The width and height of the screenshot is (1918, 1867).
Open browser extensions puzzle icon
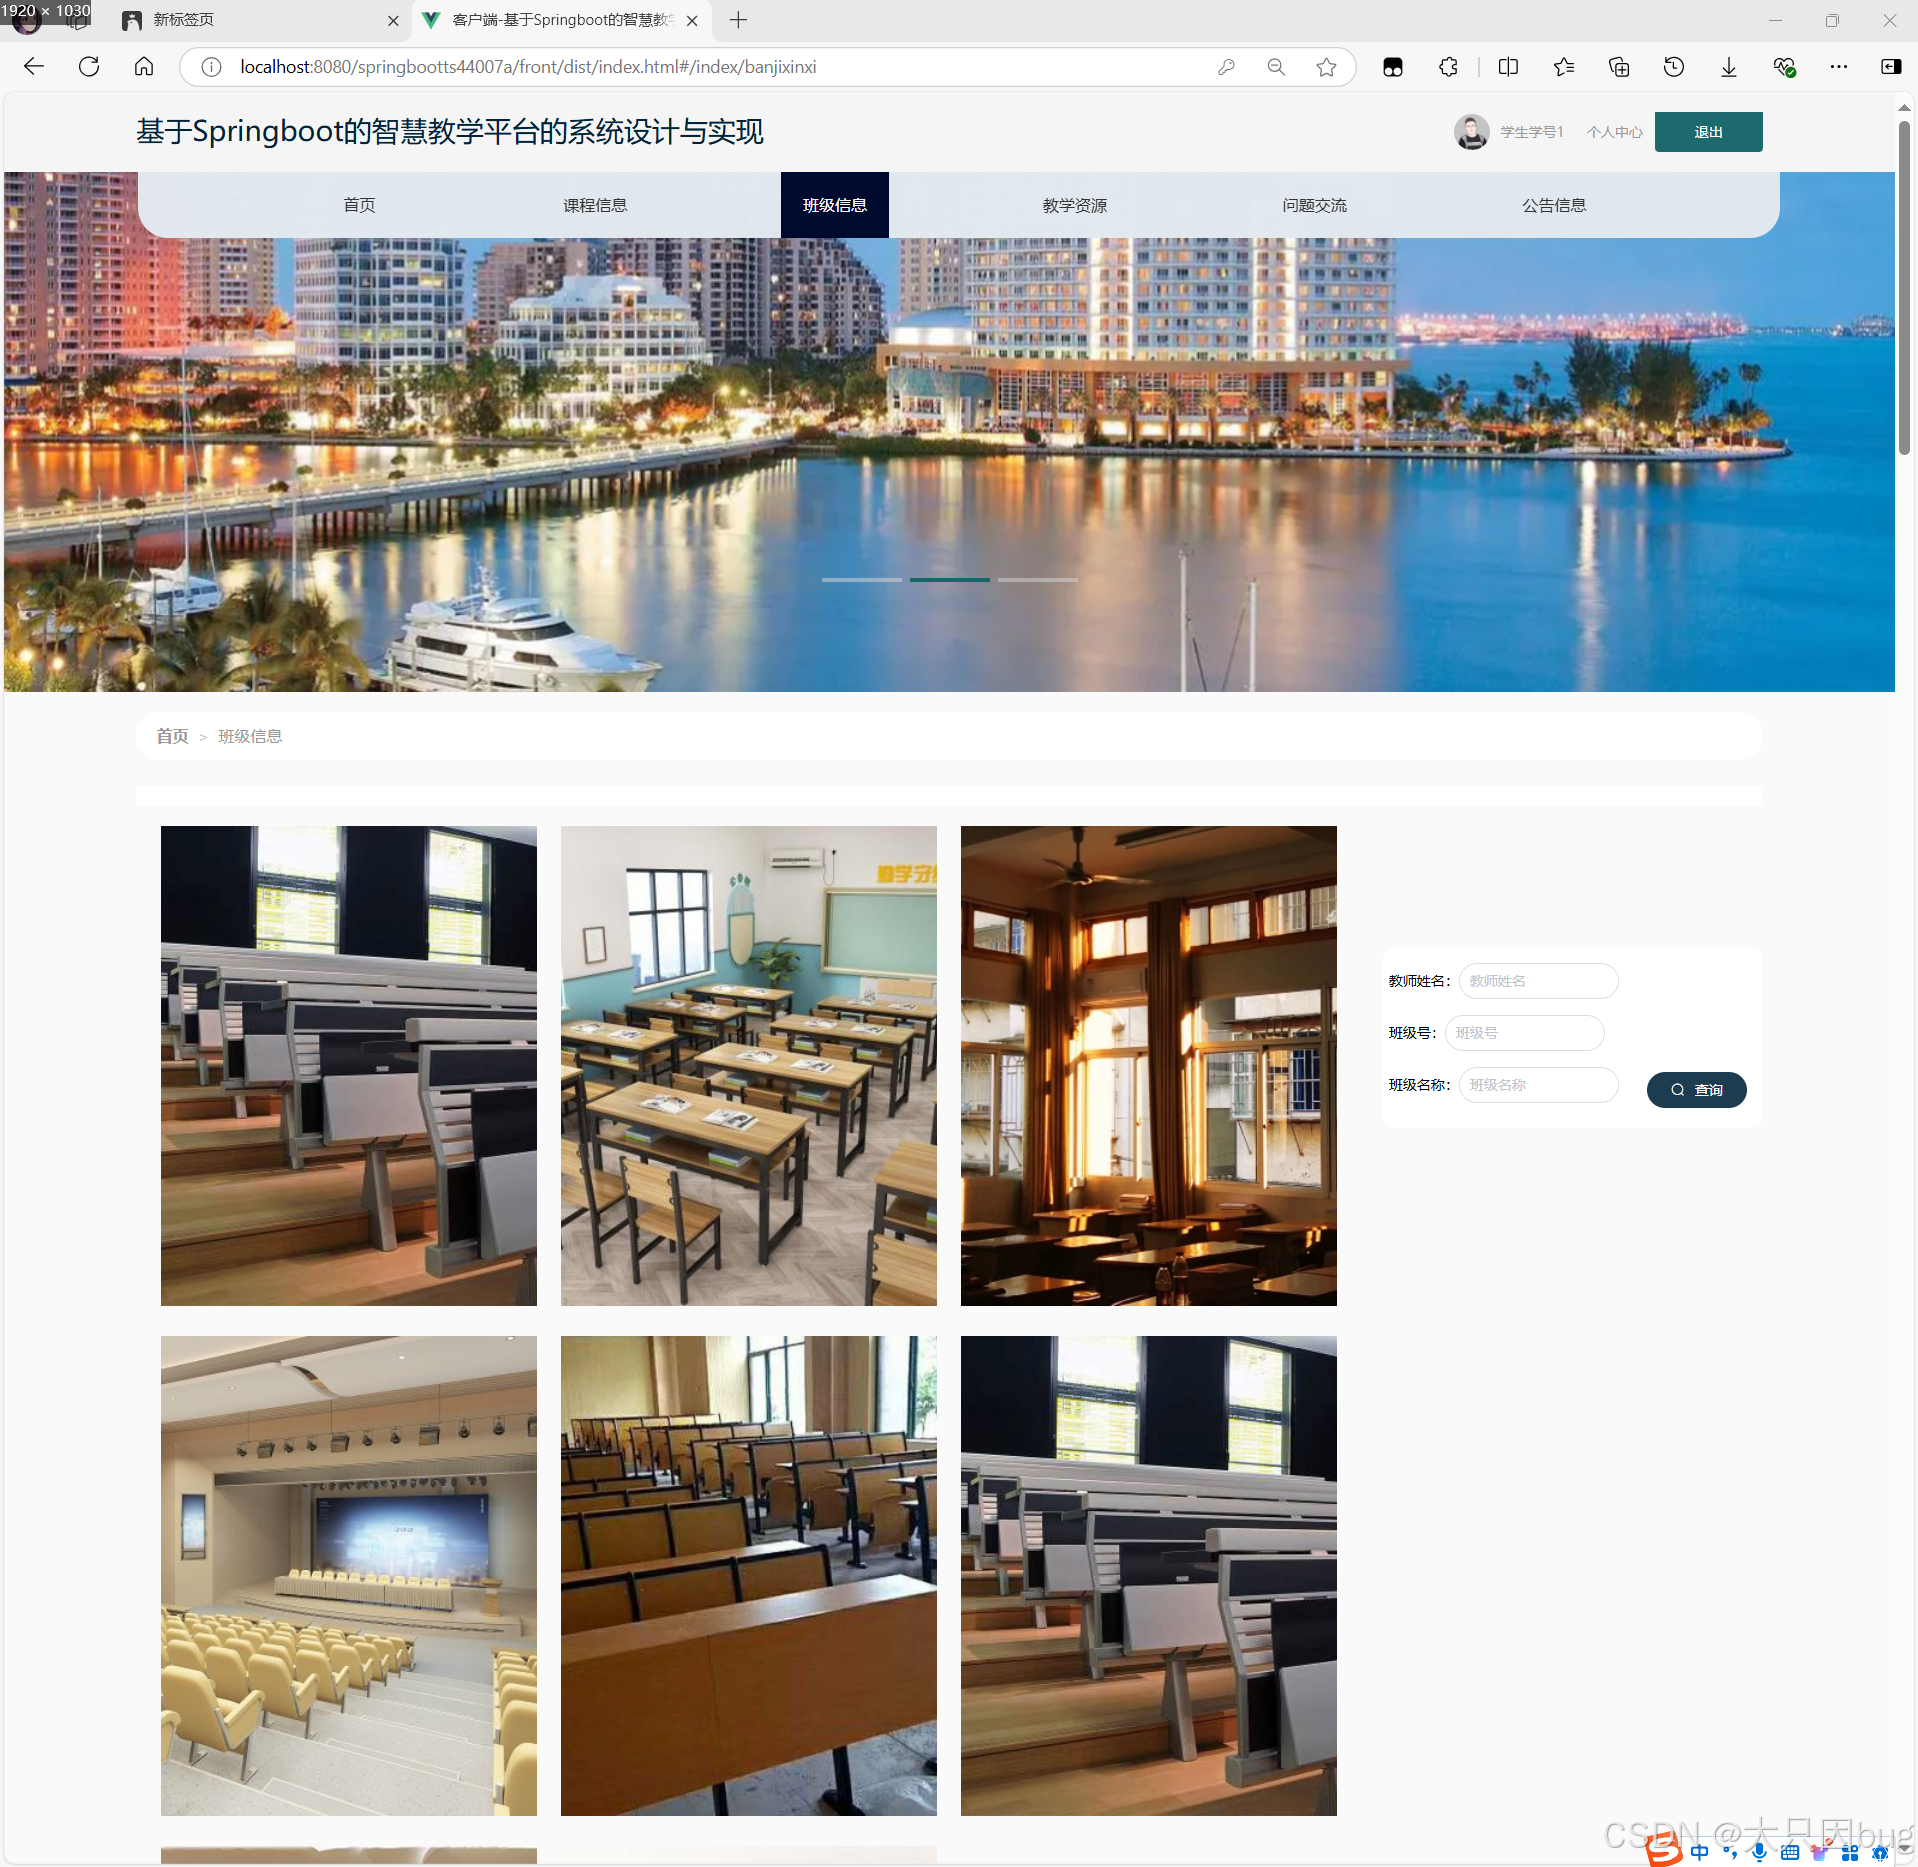tap(1448, 67)
